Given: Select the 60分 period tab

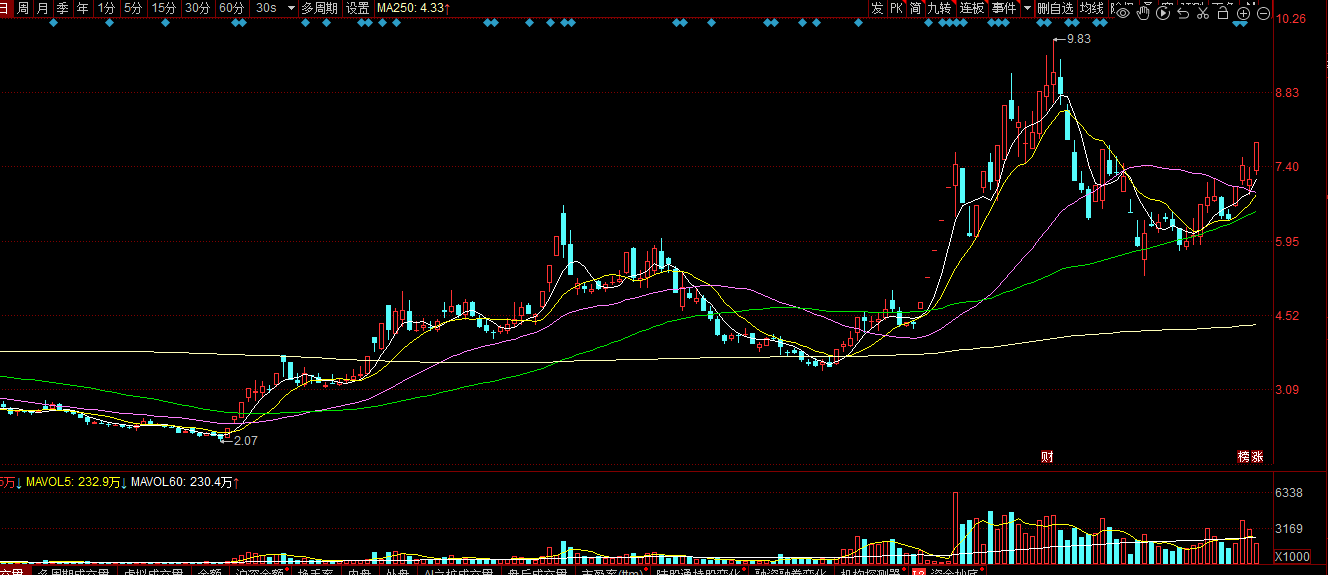Looking at the screenshot, I should tap(232, 8).
